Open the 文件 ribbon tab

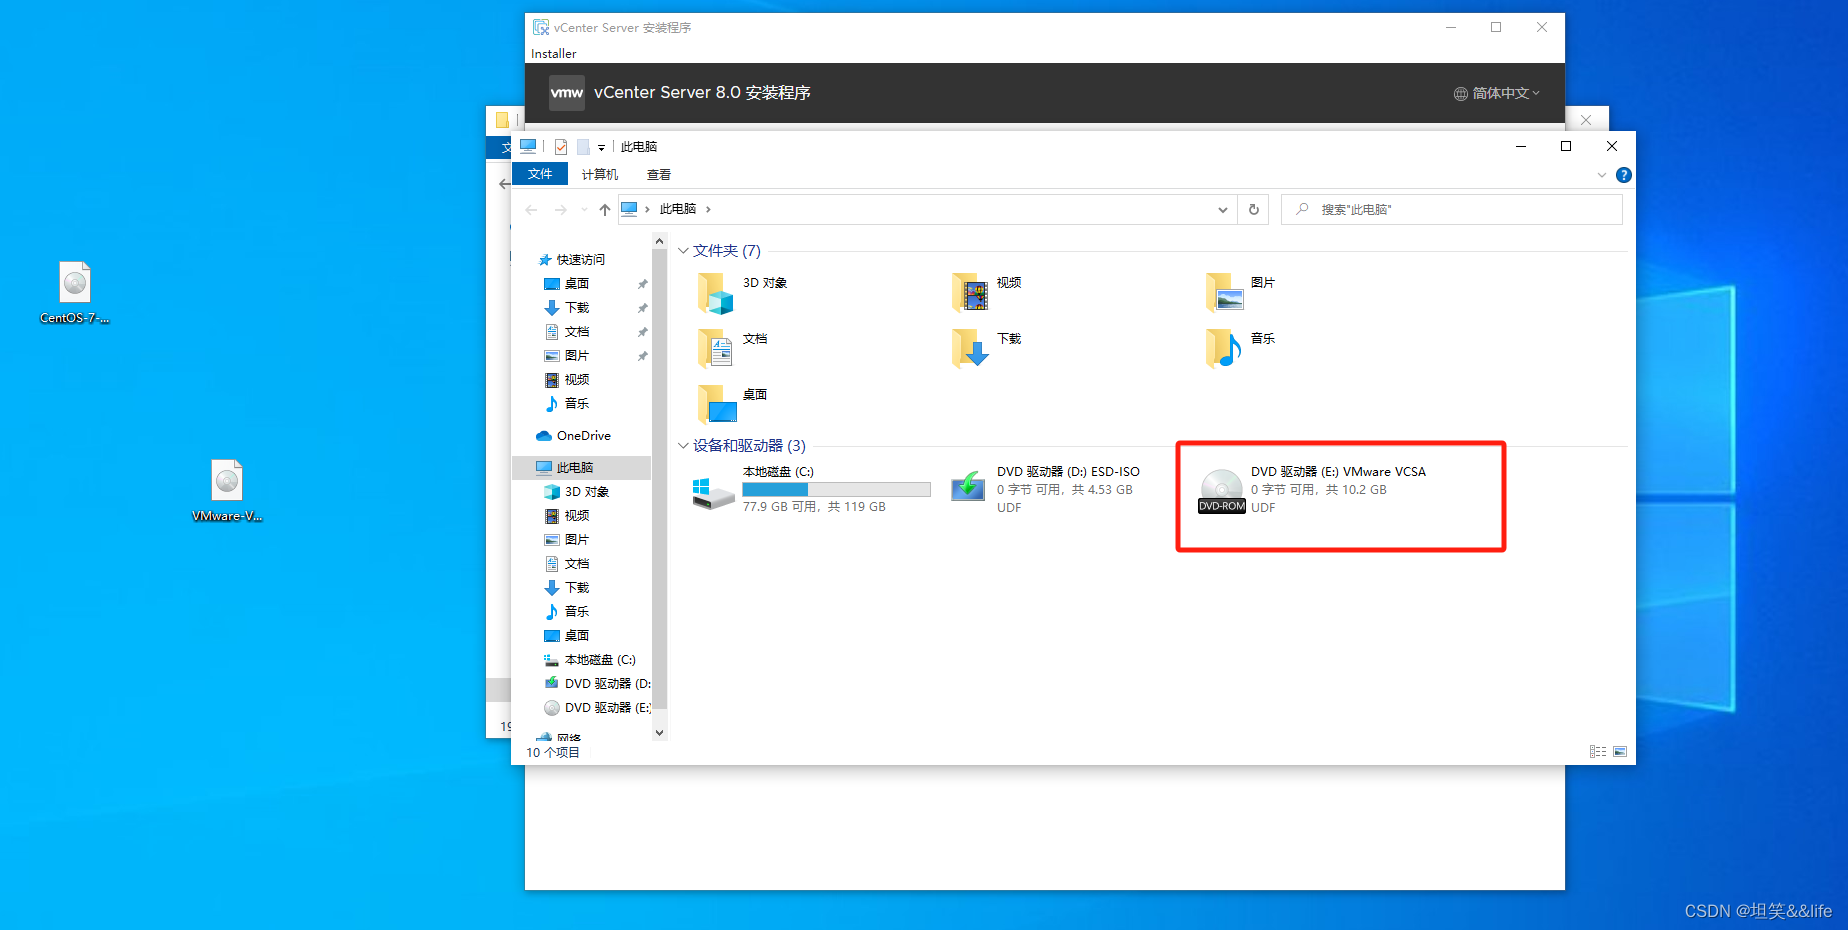540,174
